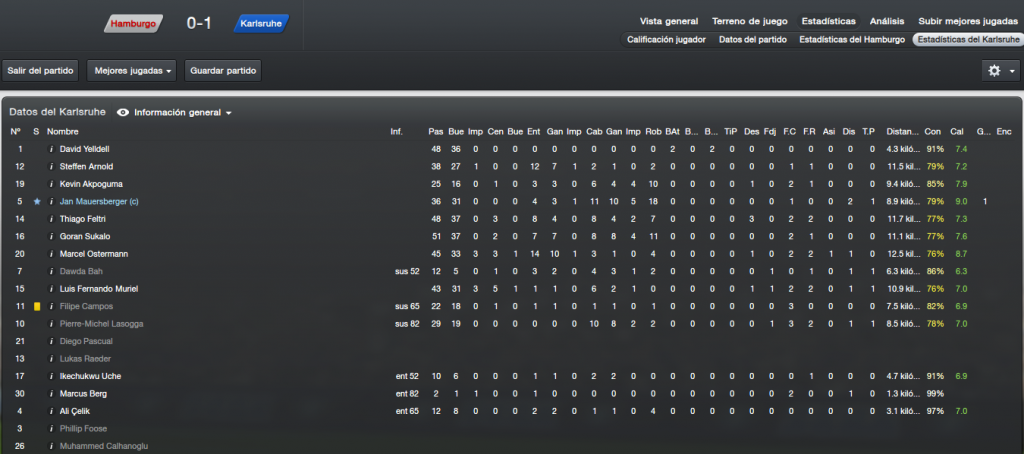Image resolution: width=1024 pixels, height=454 pixels.
Task: Open the settings gear icon
Action: point(994,71)
